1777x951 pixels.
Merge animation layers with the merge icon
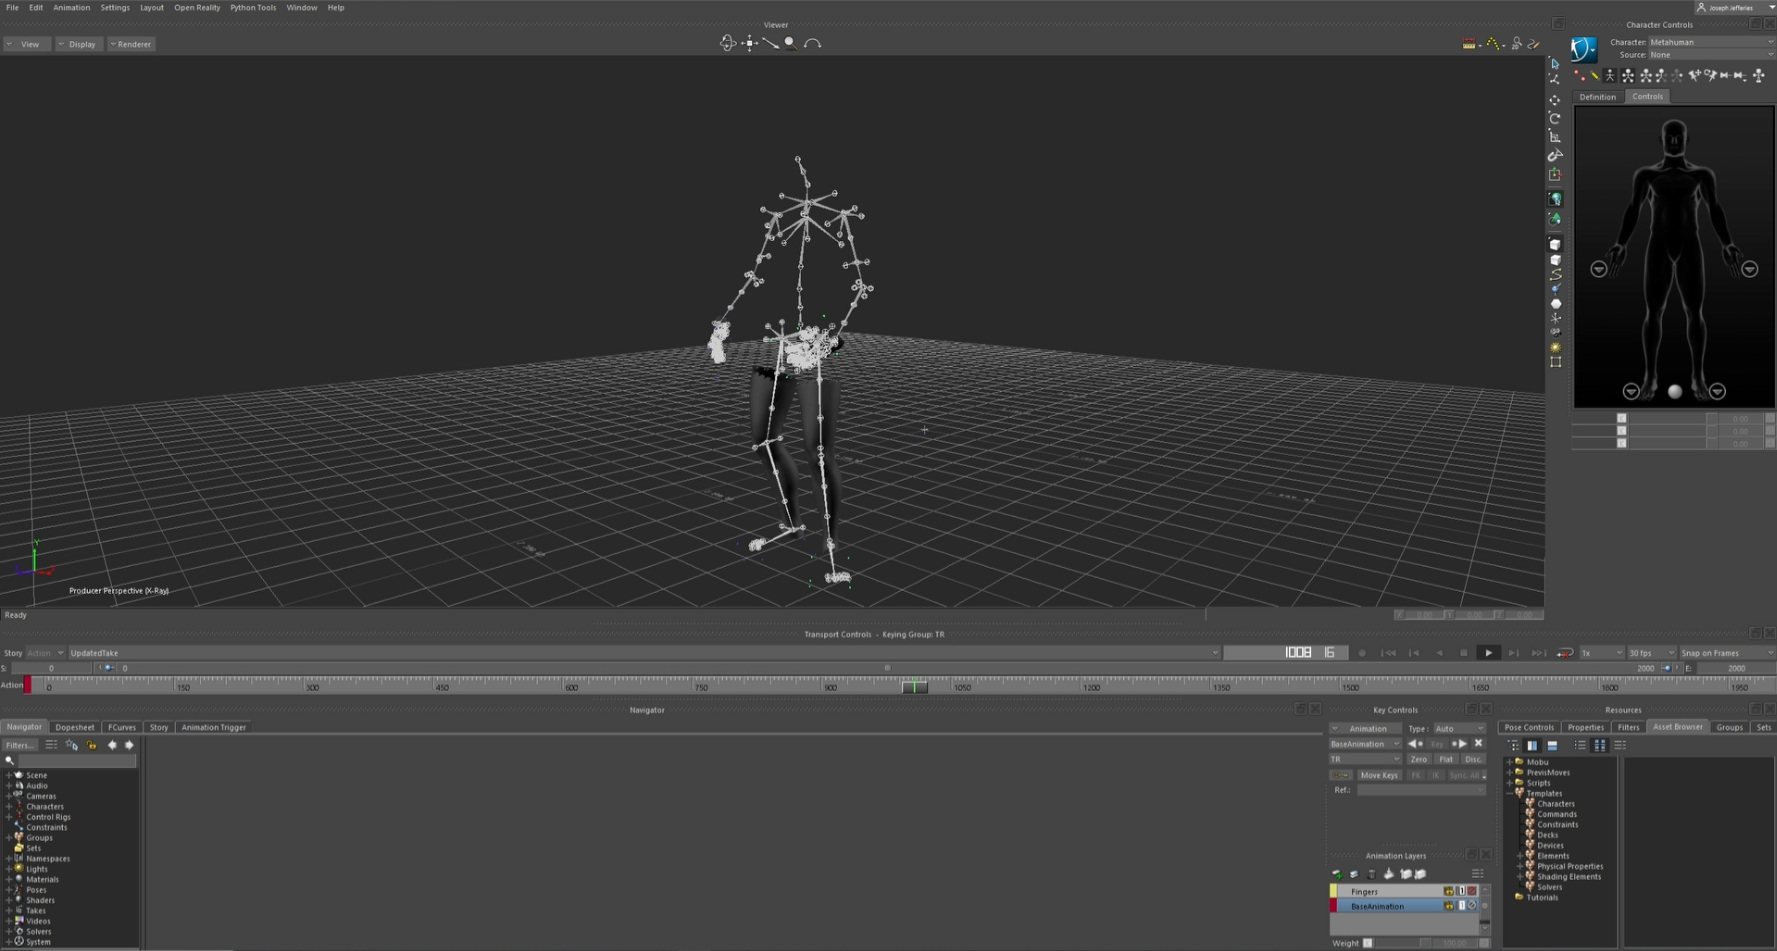1388,874
